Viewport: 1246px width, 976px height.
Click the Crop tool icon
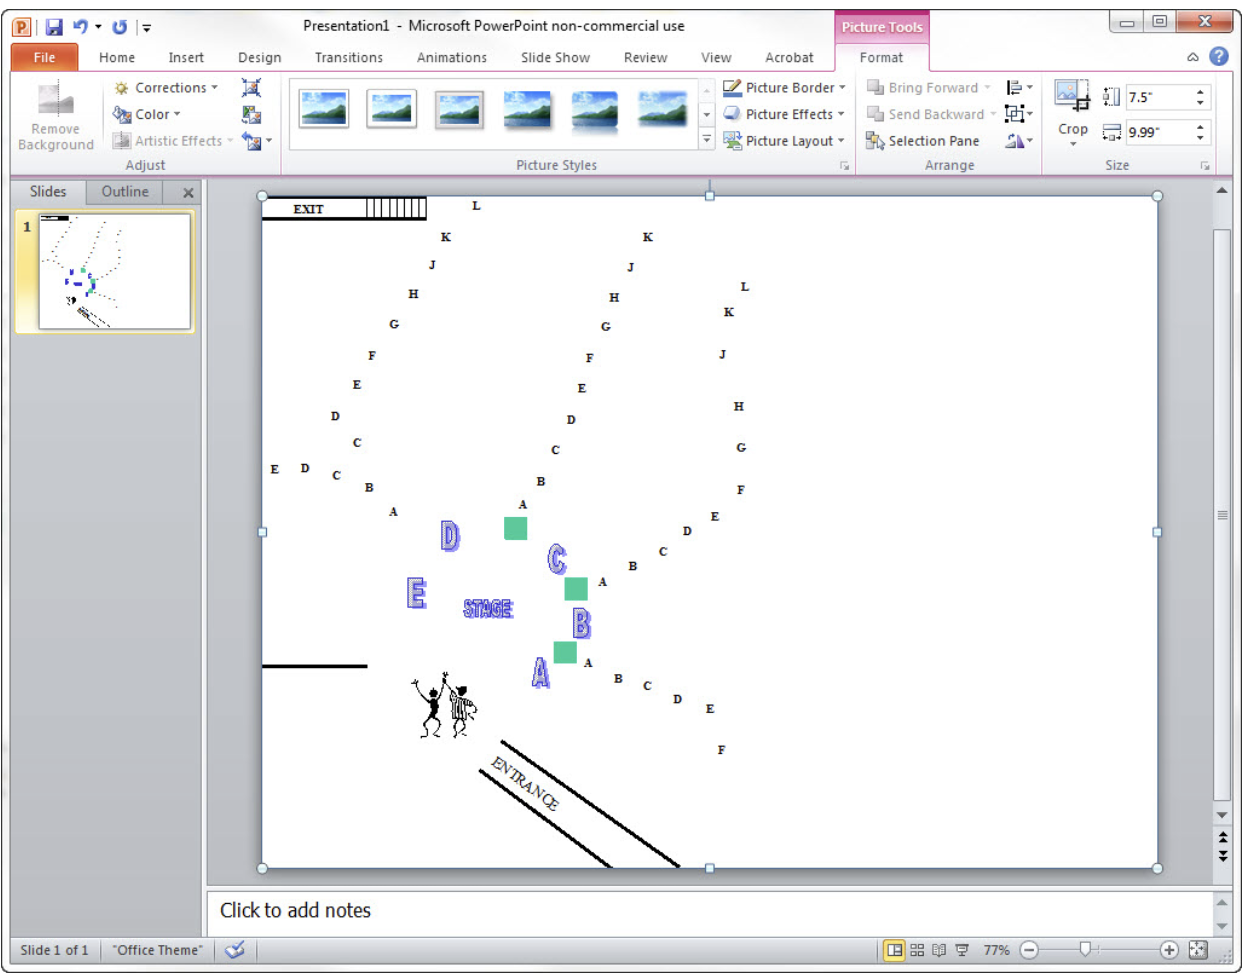pos(1072,97)
